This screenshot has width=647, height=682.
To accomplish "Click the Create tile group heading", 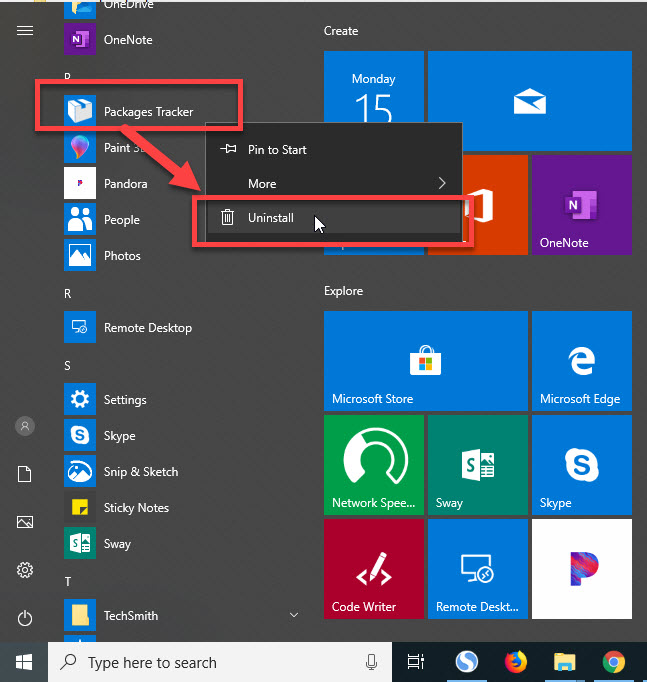I will click(341, 31).
